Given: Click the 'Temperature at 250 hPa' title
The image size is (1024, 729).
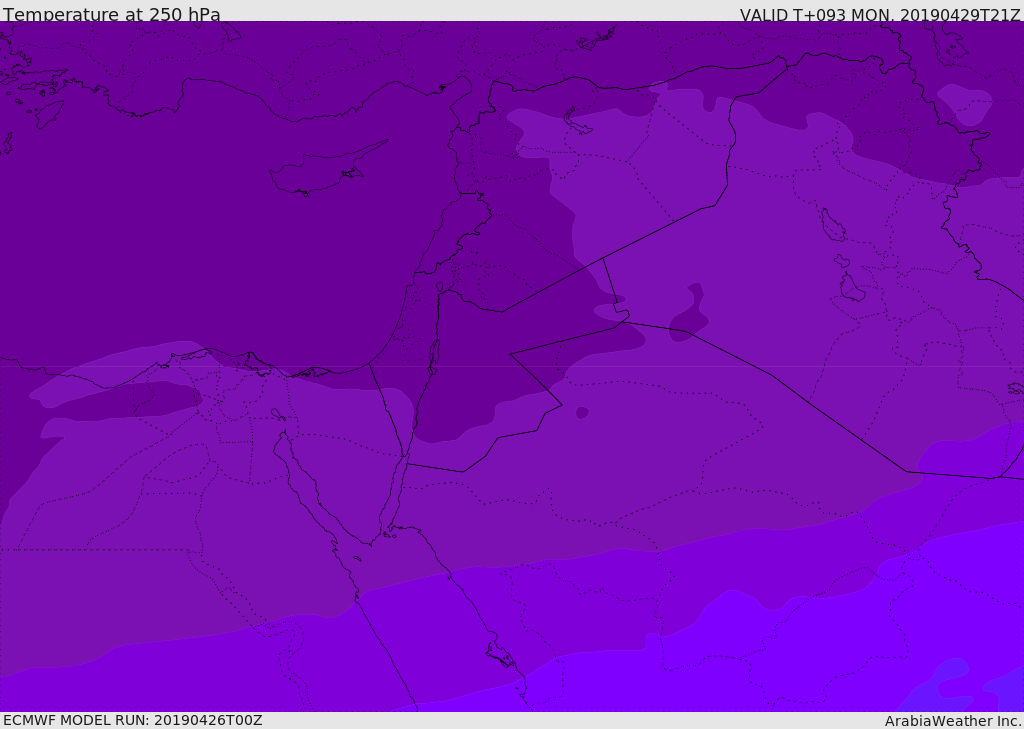Looking at the screenshot, I should 112,14.
